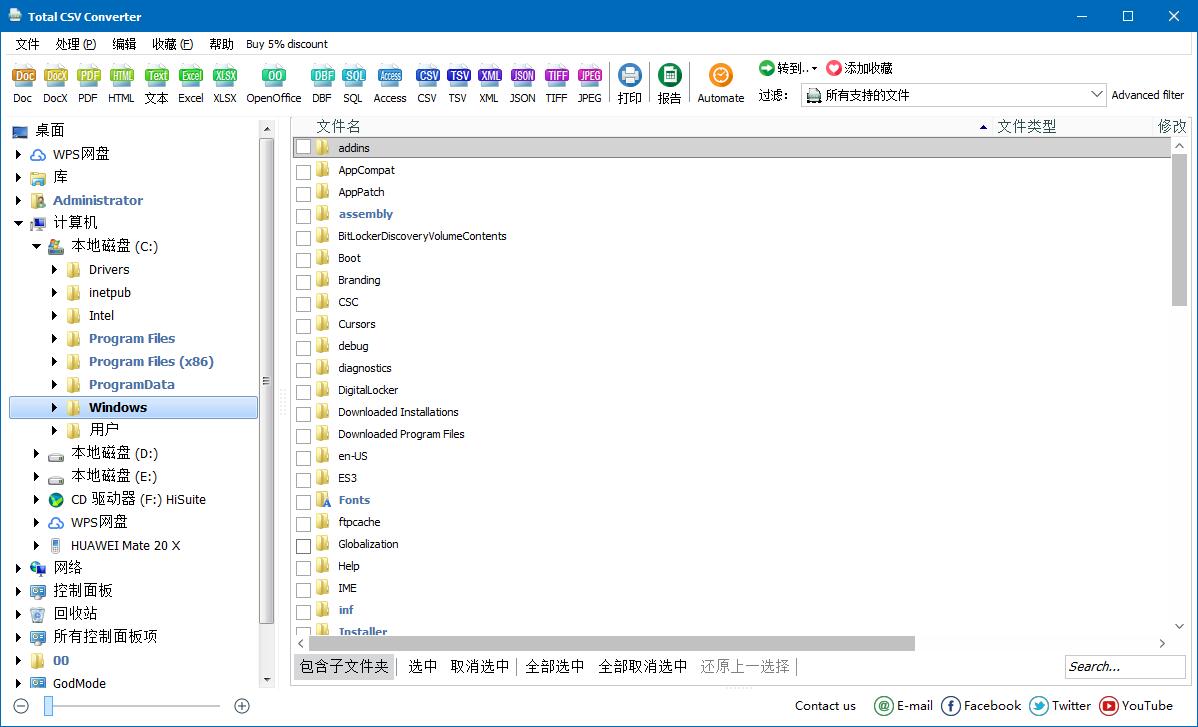The width and height of the screenshot is (1198, 727).
Task: Tick the AppCompat folder checkbox
Action: (303, 172)
